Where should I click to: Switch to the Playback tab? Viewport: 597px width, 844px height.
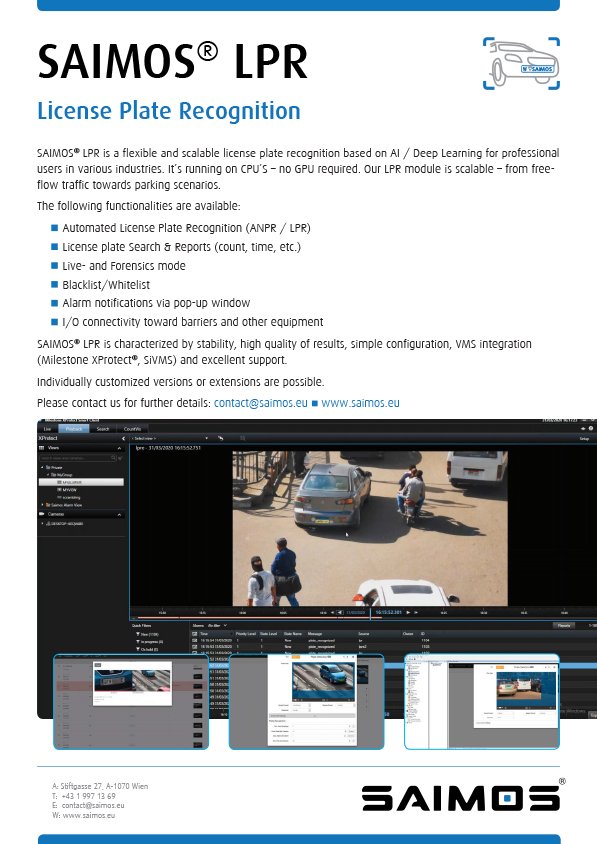click(74, 429)
